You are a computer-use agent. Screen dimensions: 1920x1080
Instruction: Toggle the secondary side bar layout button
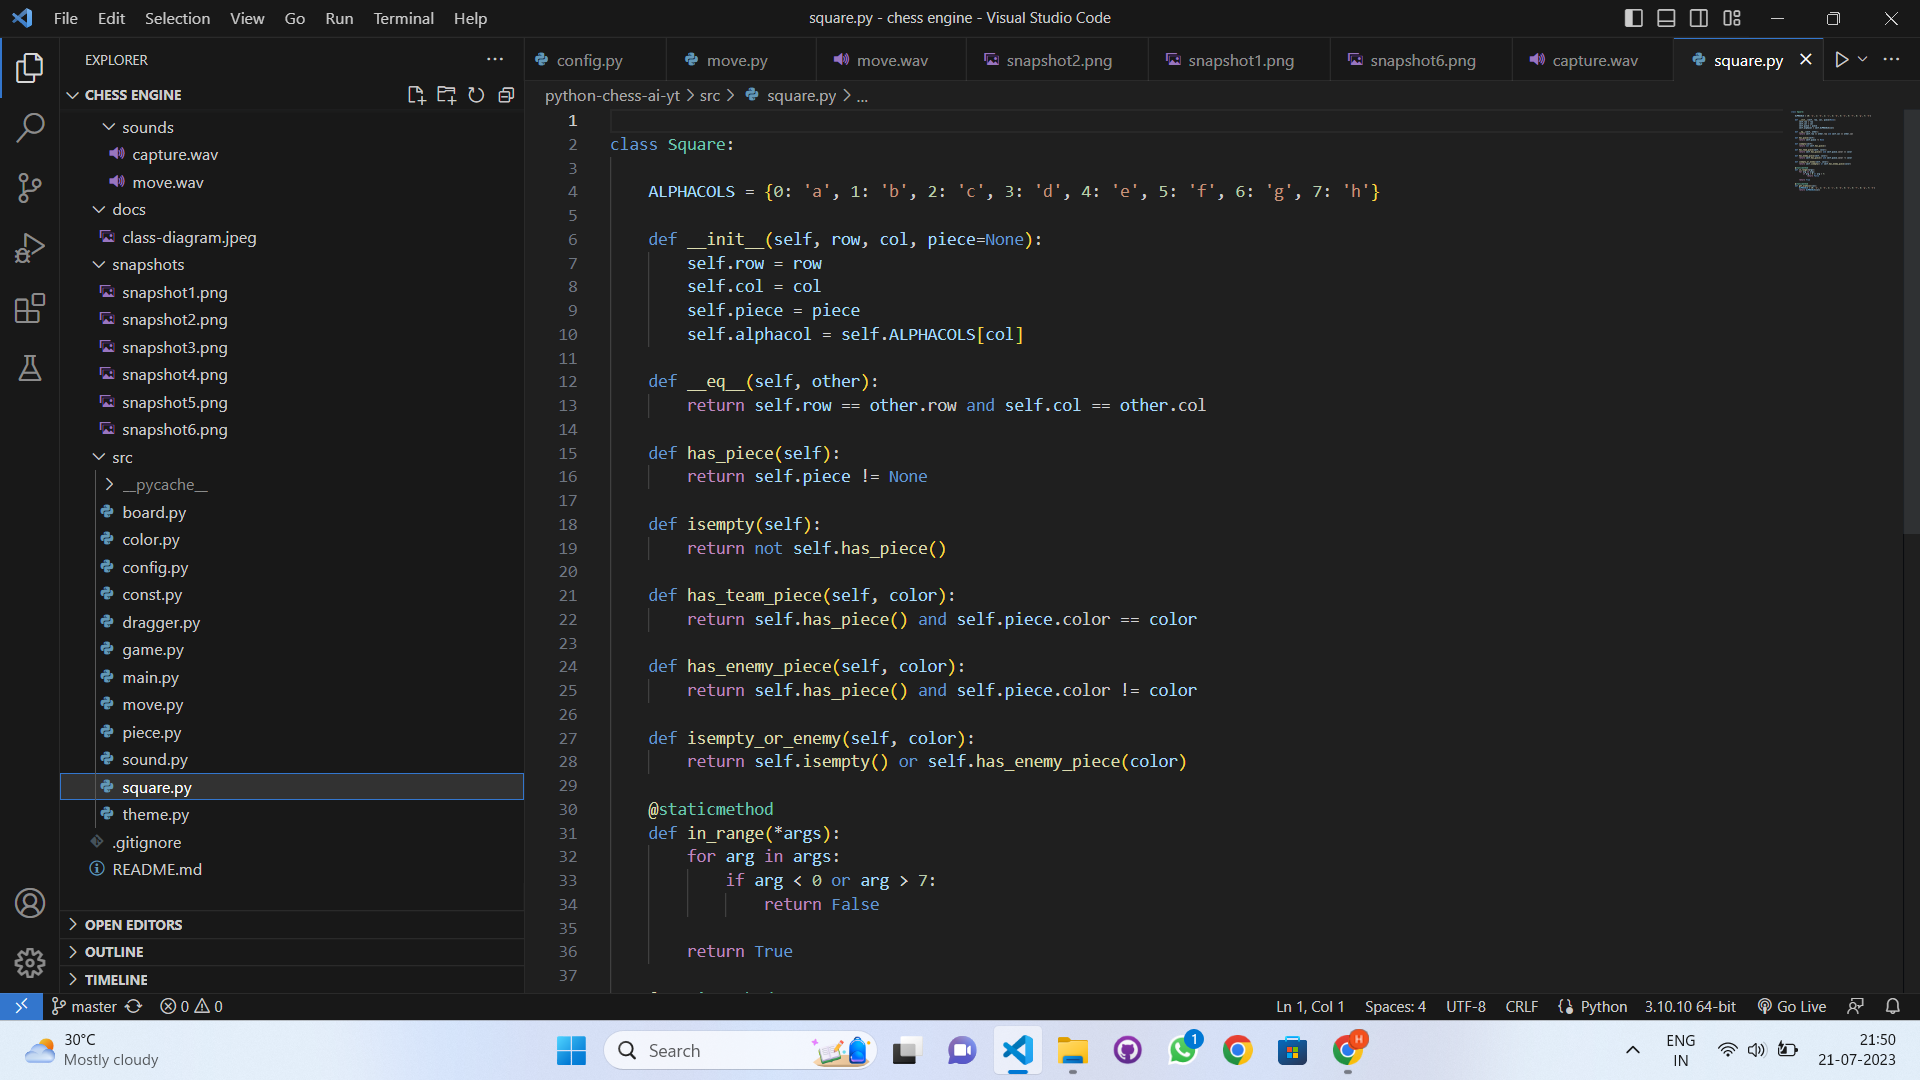pos(1699,18)
